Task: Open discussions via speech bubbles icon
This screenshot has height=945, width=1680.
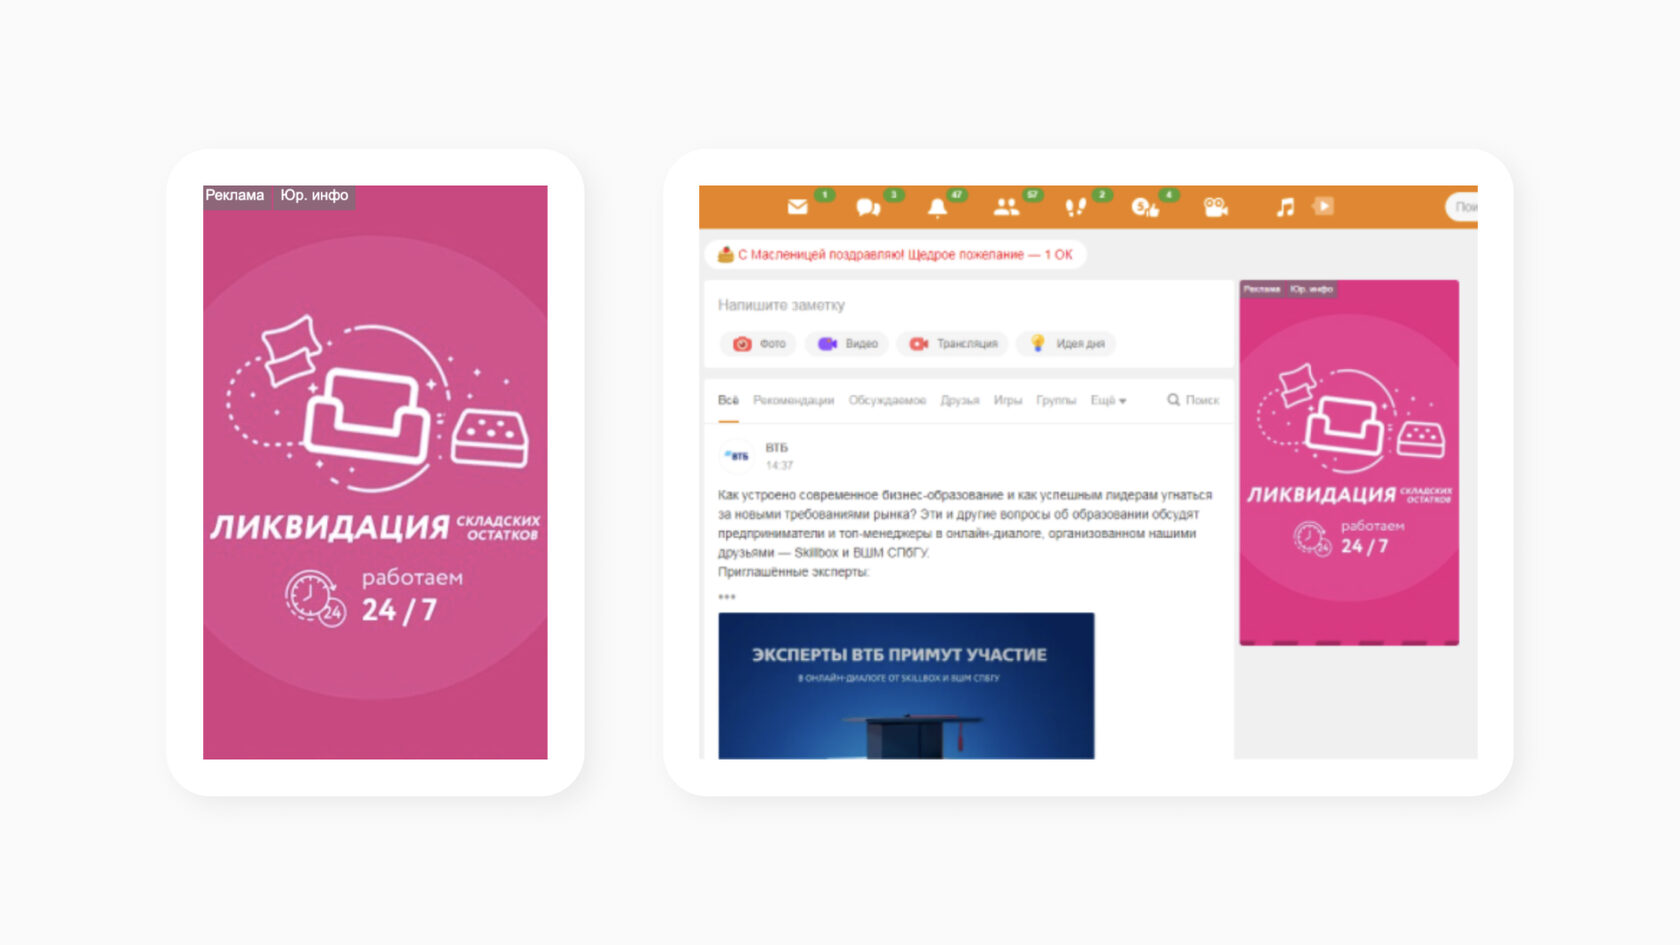Action: click(x=868, y=207)
